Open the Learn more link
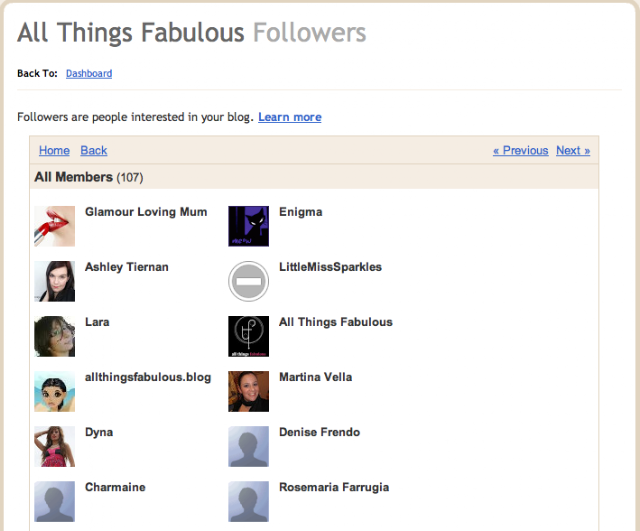The width and height of the screenshot is (640, 531). point(290,117)
